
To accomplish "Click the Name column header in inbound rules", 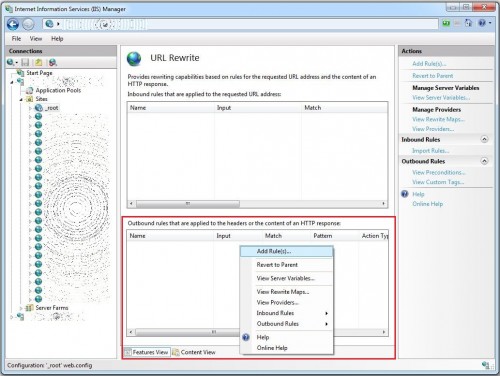I will click(171, 108).
